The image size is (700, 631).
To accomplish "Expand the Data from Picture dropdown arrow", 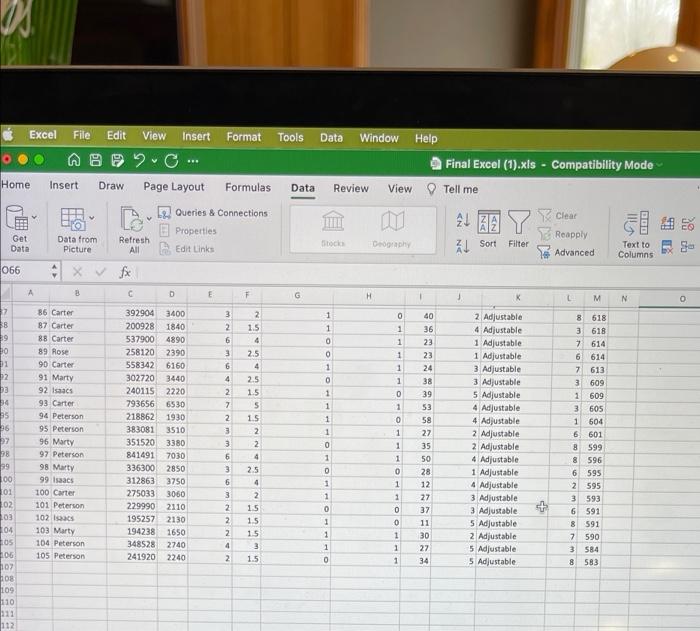I will coord(92,218).
